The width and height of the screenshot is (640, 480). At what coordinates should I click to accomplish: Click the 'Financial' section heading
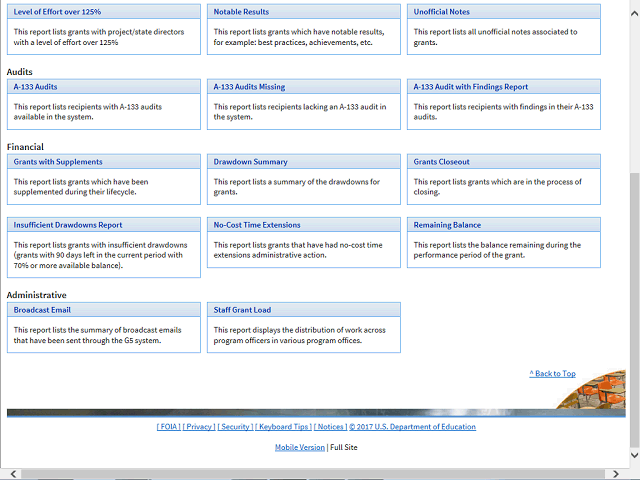click(25, 147)
